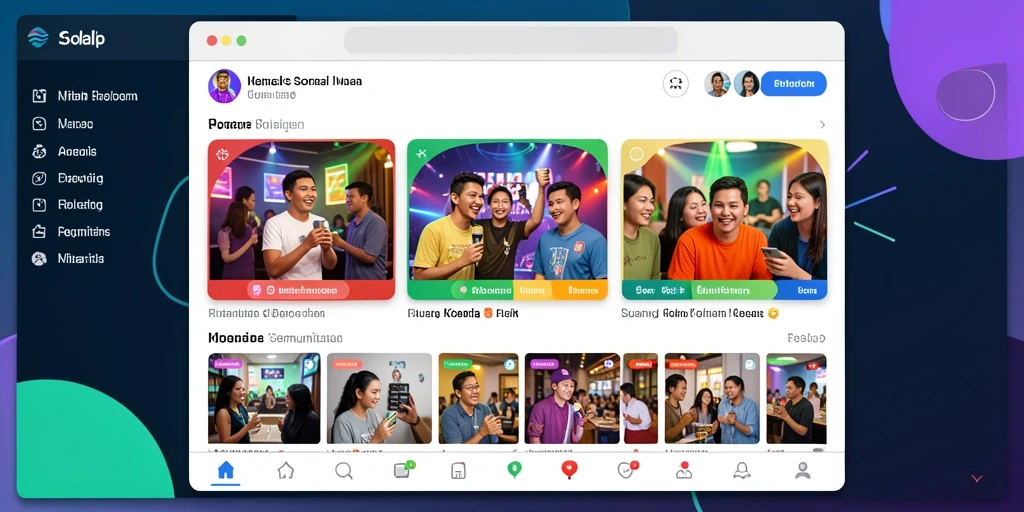Click the circular refresh icon in header
This screenshot has width=1024, height=512.
click(676, 84)
